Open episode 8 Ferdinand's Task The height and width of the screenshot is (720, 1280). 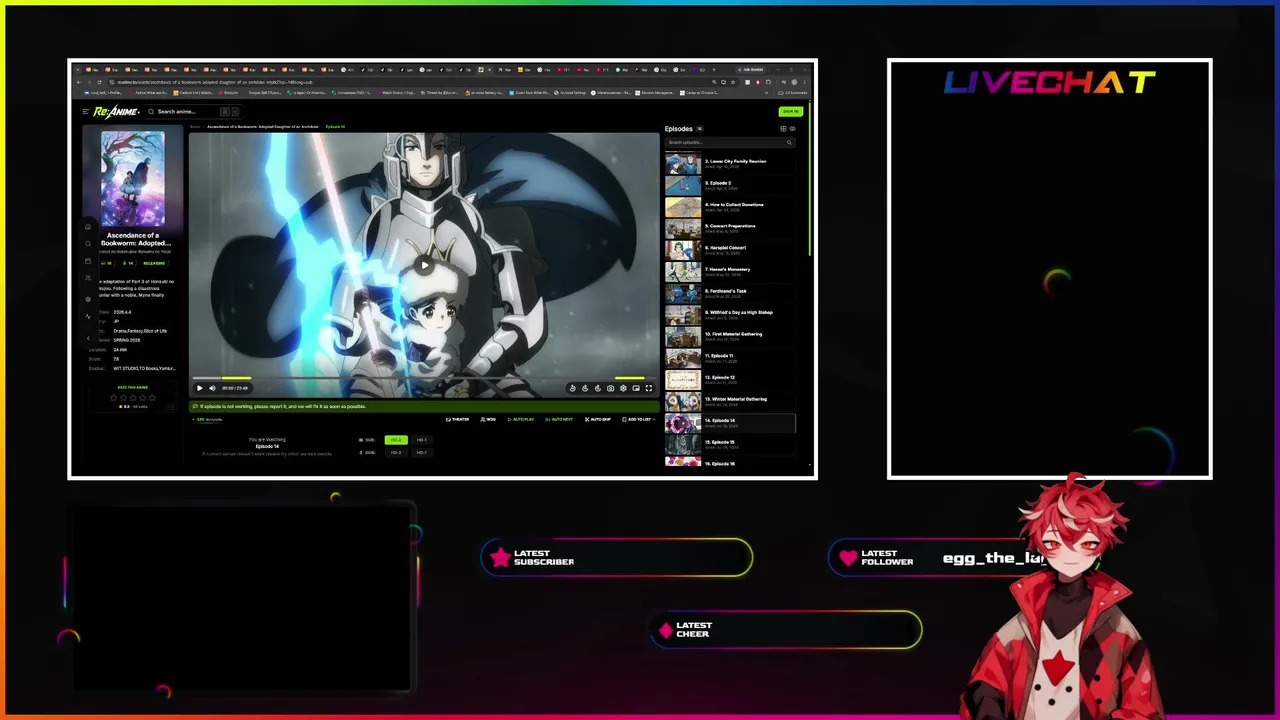click(x=730, y=293)
